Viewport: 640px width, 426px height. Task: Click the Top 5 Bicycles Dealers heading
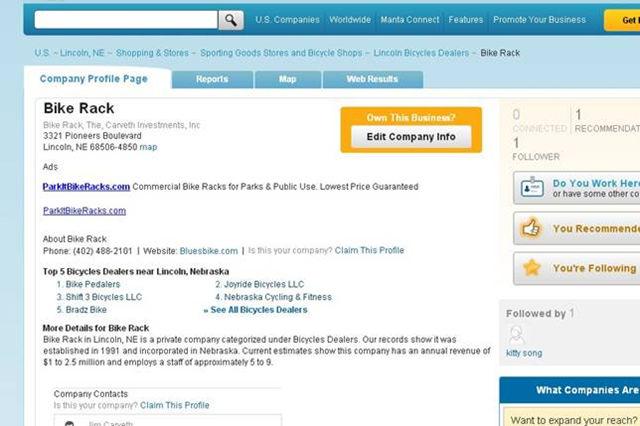pyautogui.click(x=136, y=271)
